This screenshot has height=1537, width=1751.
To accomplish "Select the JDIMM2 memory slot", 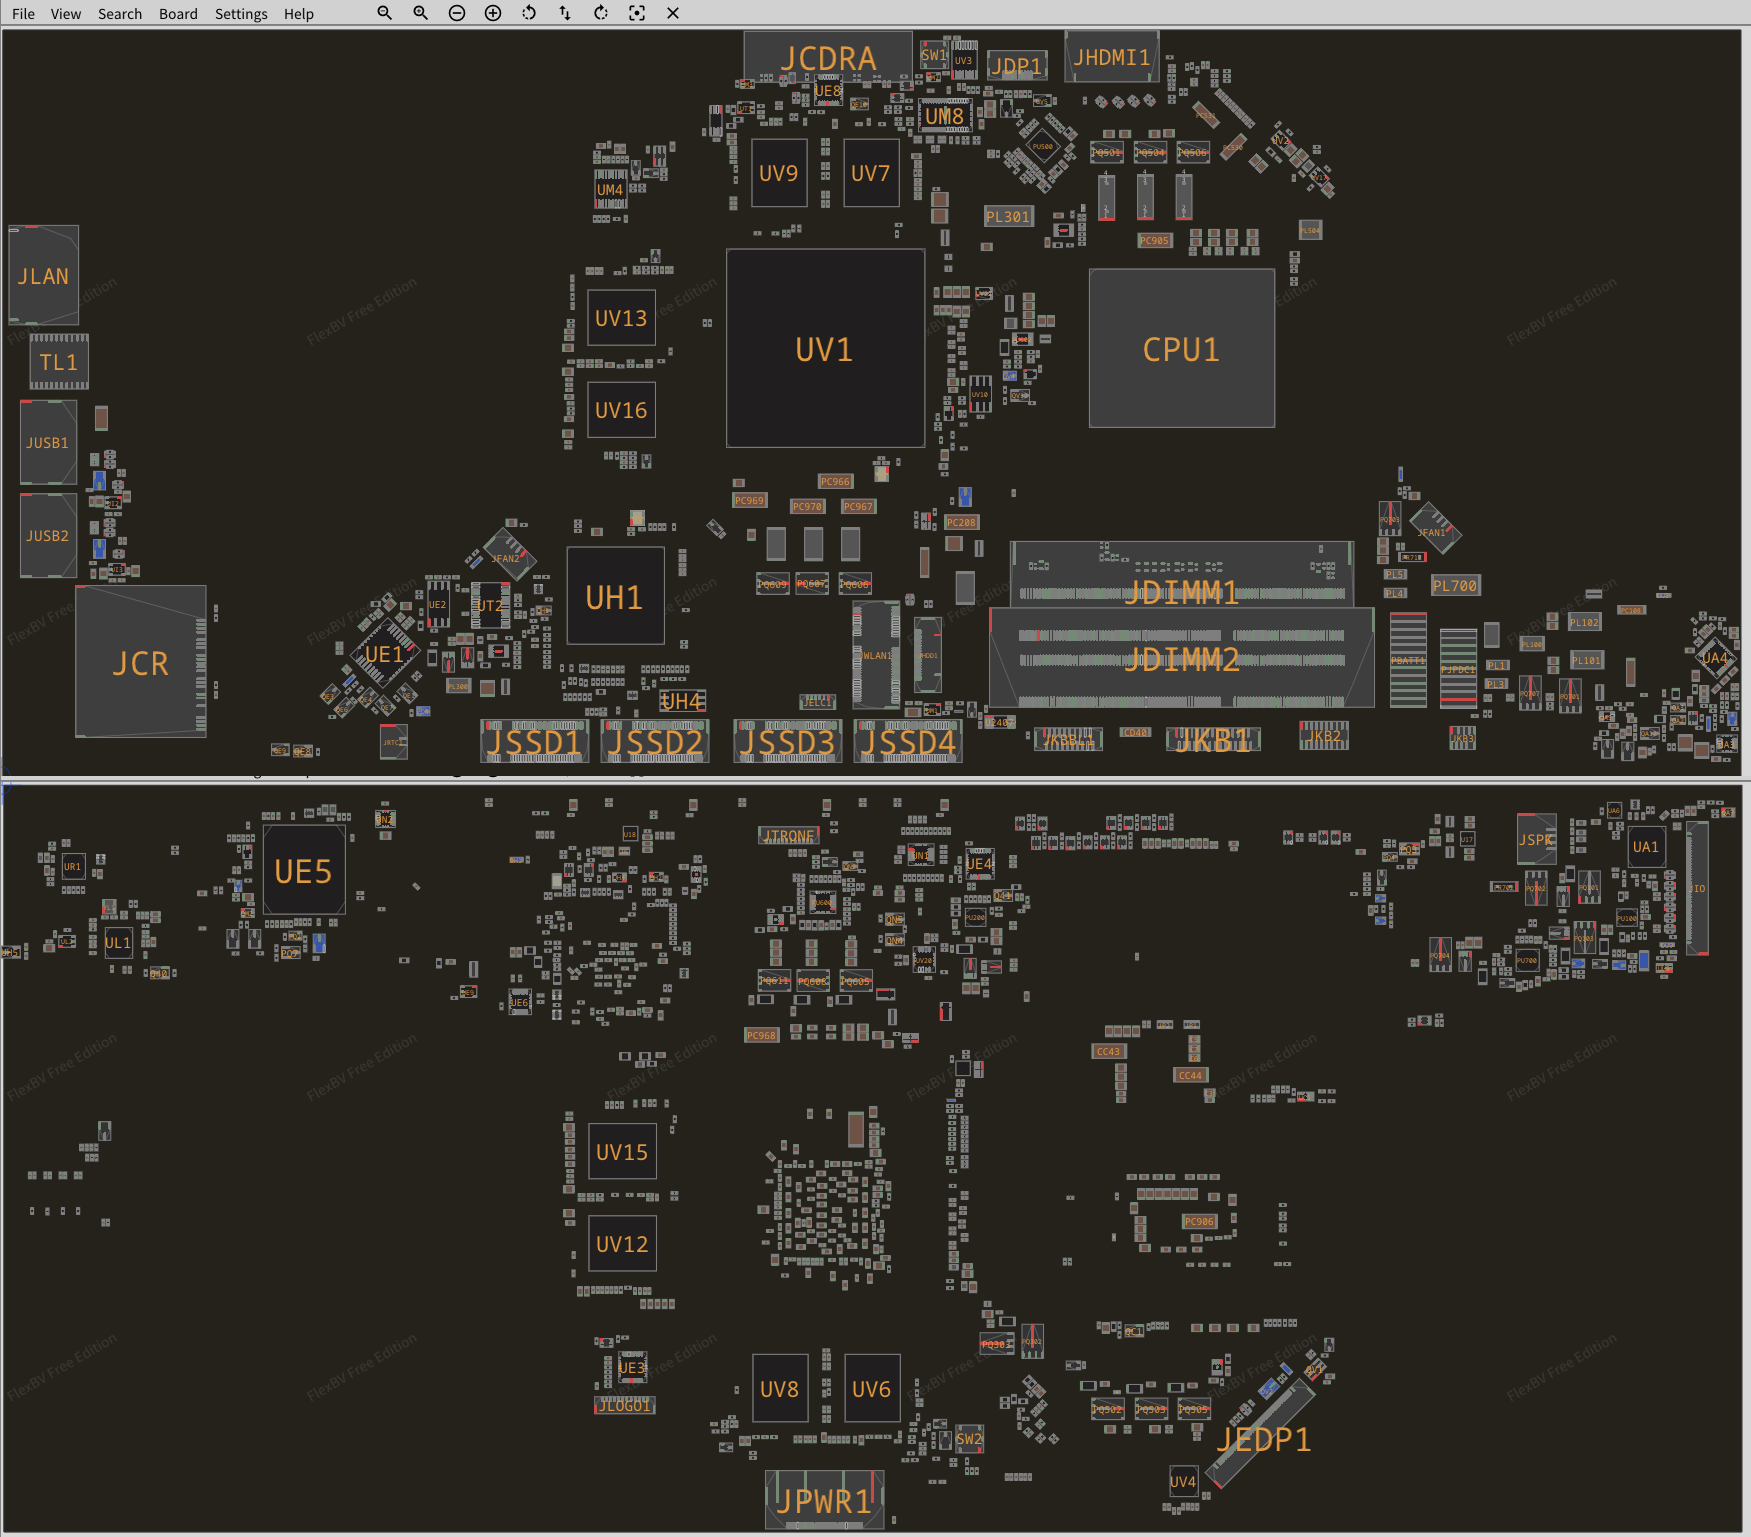I will click(x=1181, y=659).
